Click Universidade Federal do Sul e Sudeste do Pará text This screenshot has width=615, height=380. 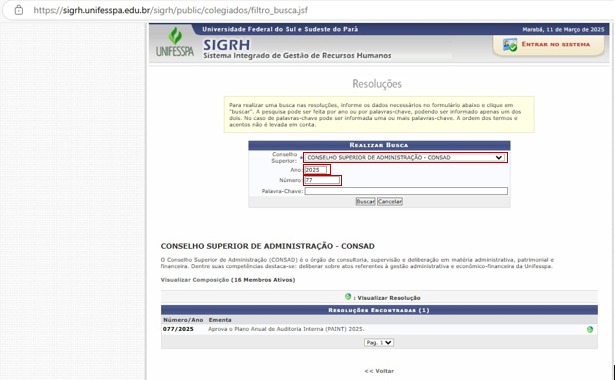(x=280, y=29)
